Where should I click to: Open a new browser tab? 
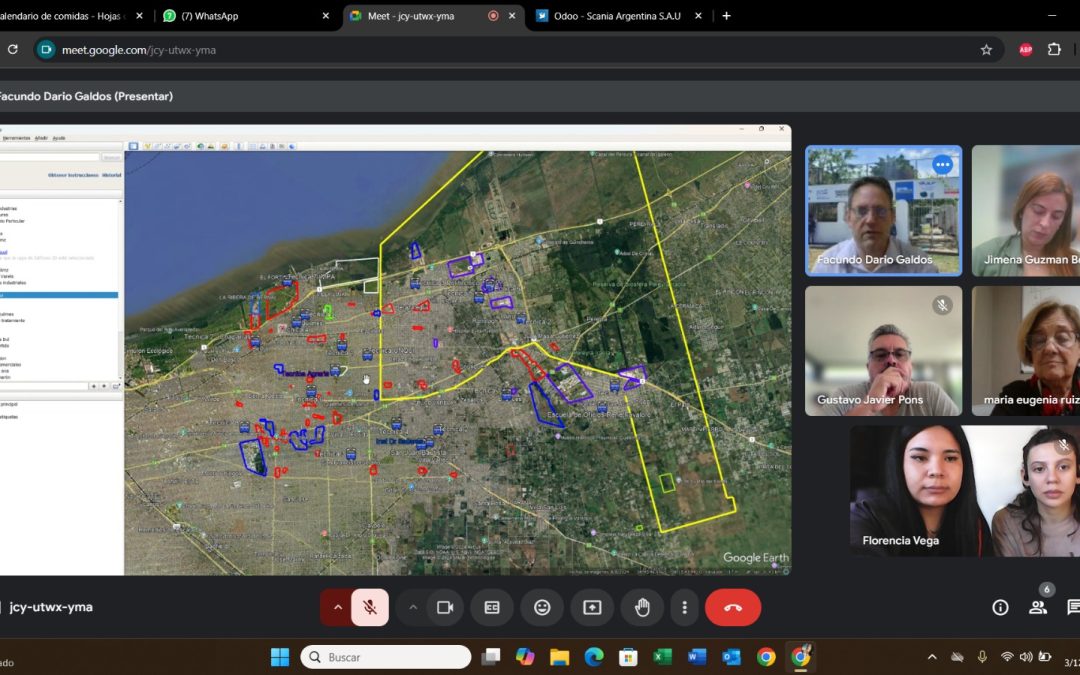726,16
